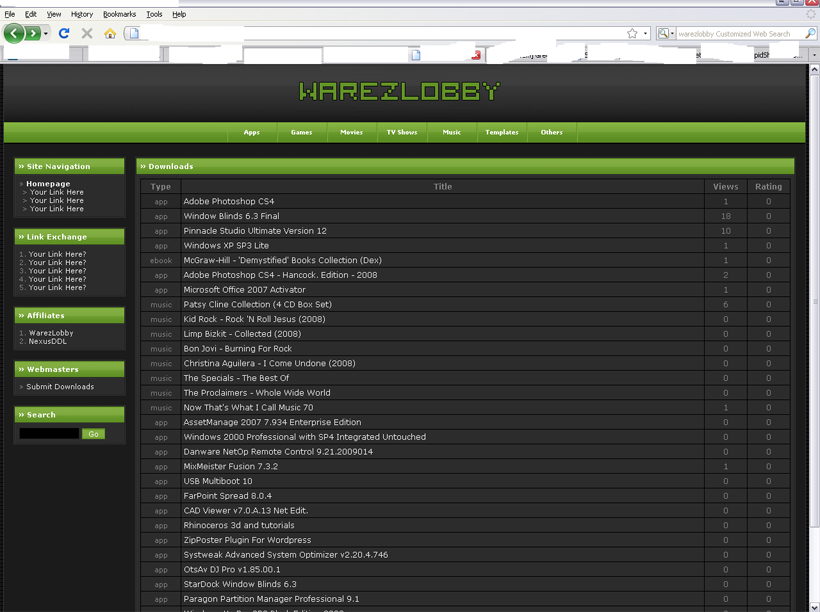820x612 pixels.
Task: Click WarezLobby affiliate link
Action: 51,333
